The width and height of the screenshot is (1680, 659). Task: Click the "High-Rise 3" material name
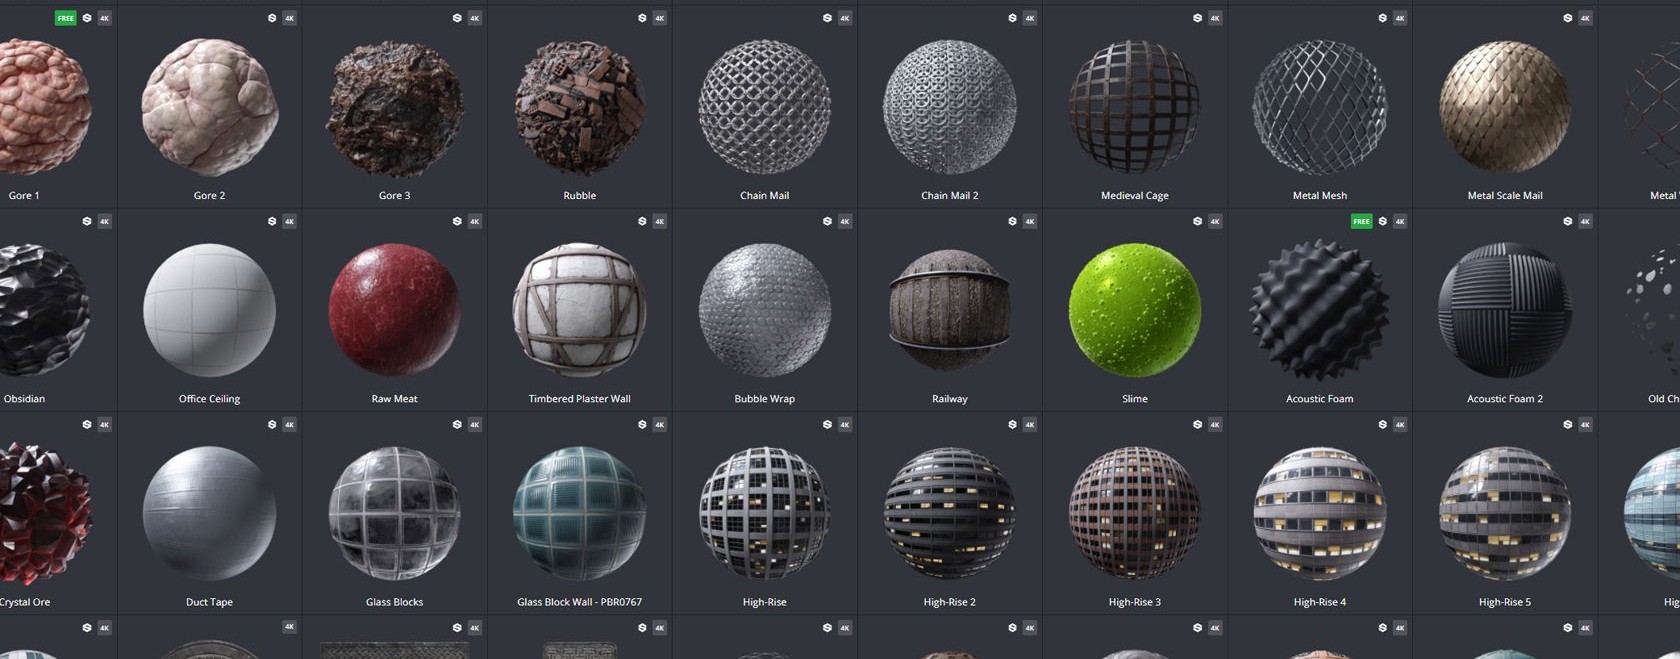coord(1135,602)
